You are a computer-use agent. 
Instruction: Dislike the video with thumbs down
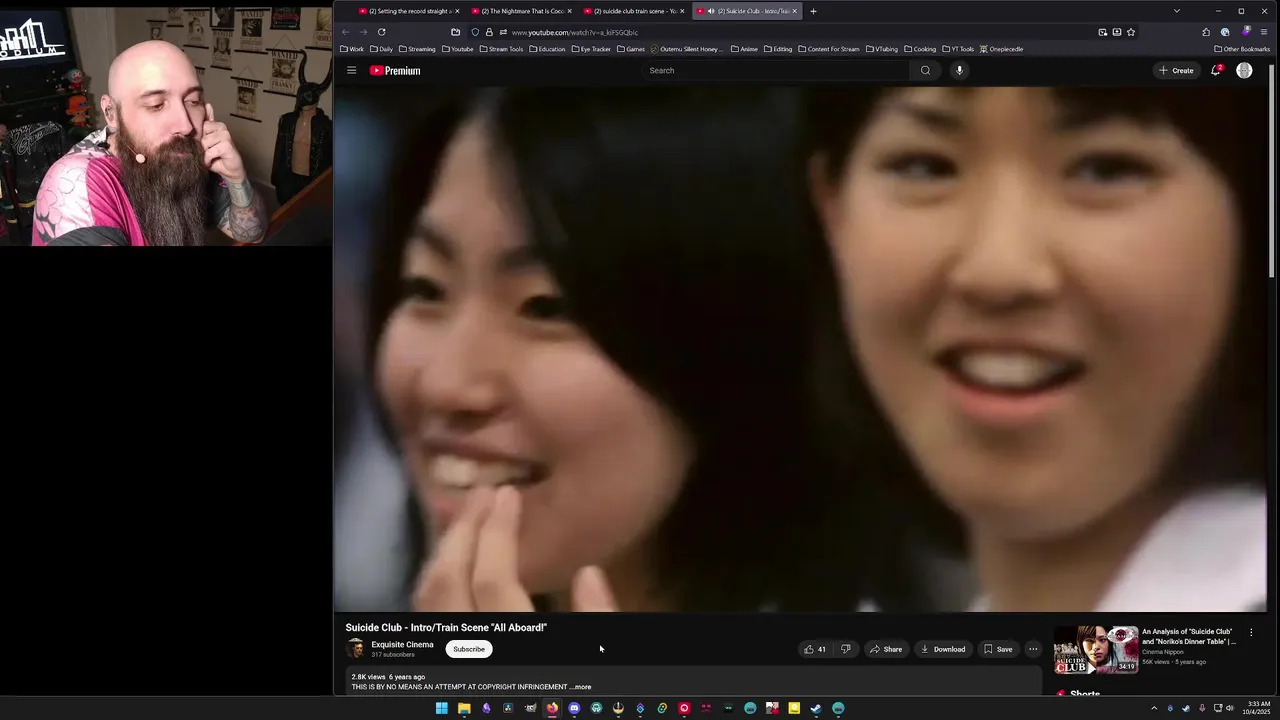[x=845, y=649]
